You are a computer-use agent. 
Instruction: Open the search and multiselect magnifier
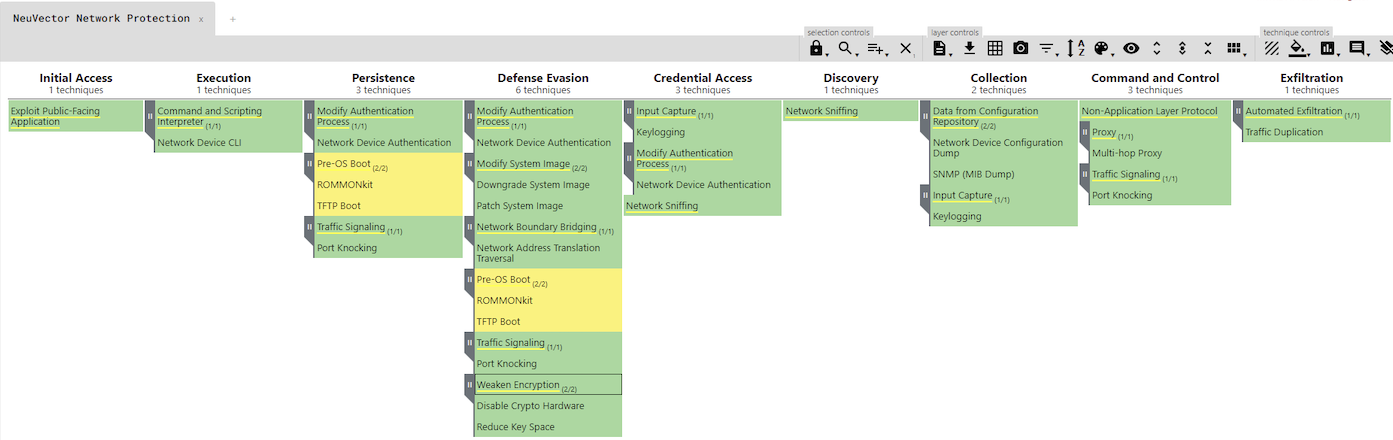pyautogui.click(x=846, y=48)
